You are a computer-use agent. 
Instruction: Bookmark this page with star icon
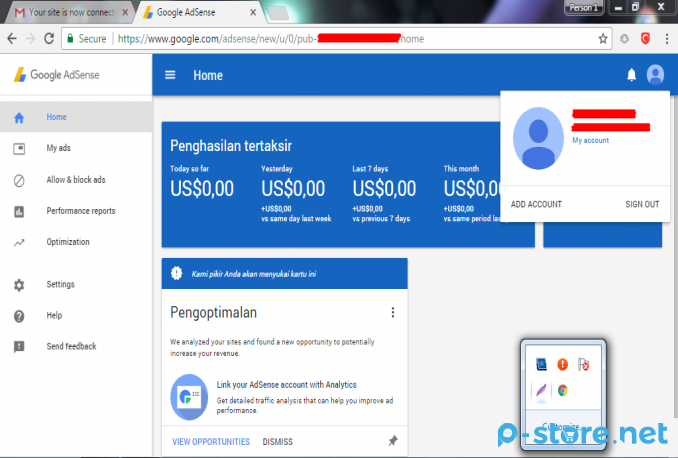pos(603,39)
